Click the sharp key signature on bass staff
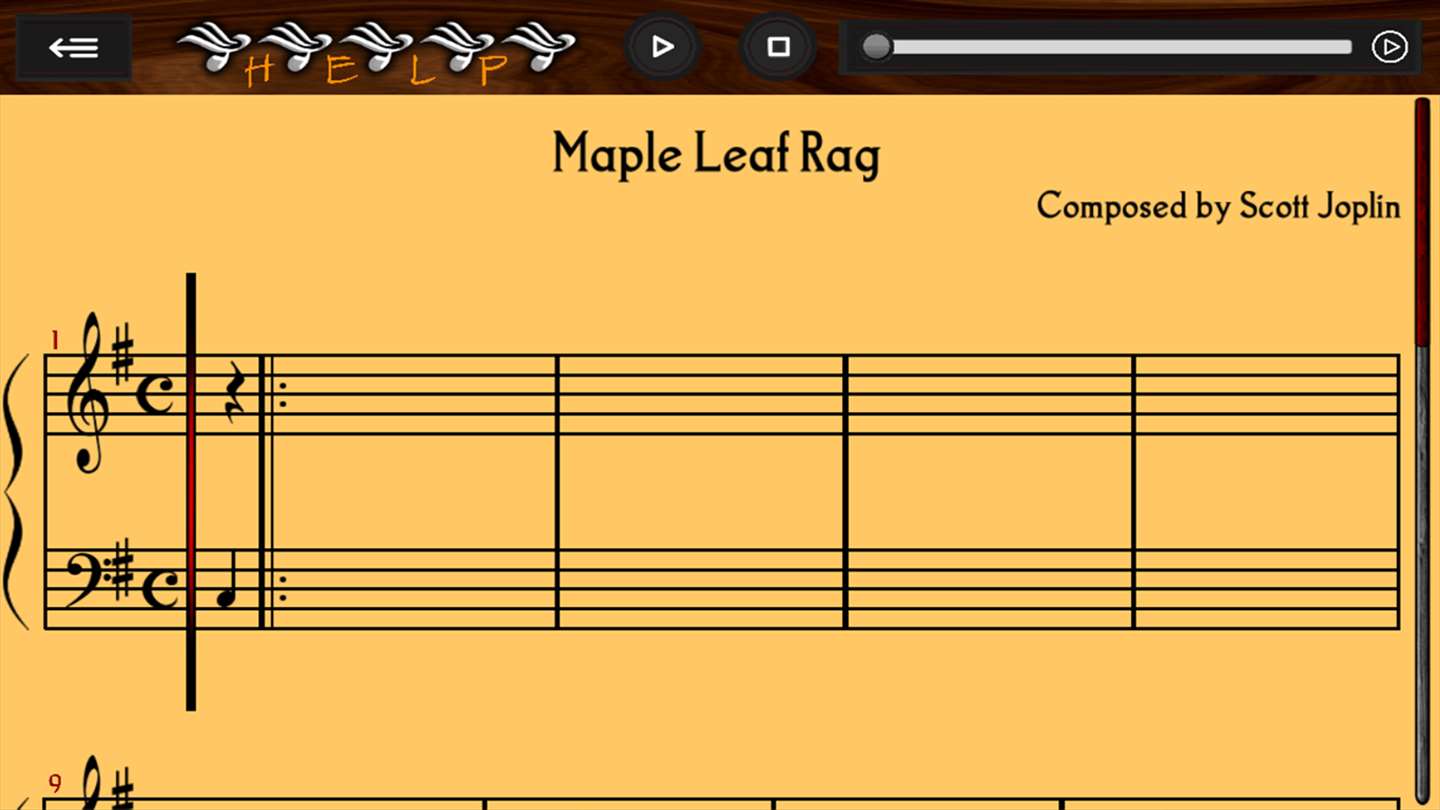This screenshot has height=810, width=1440. (x=122, y=569)
